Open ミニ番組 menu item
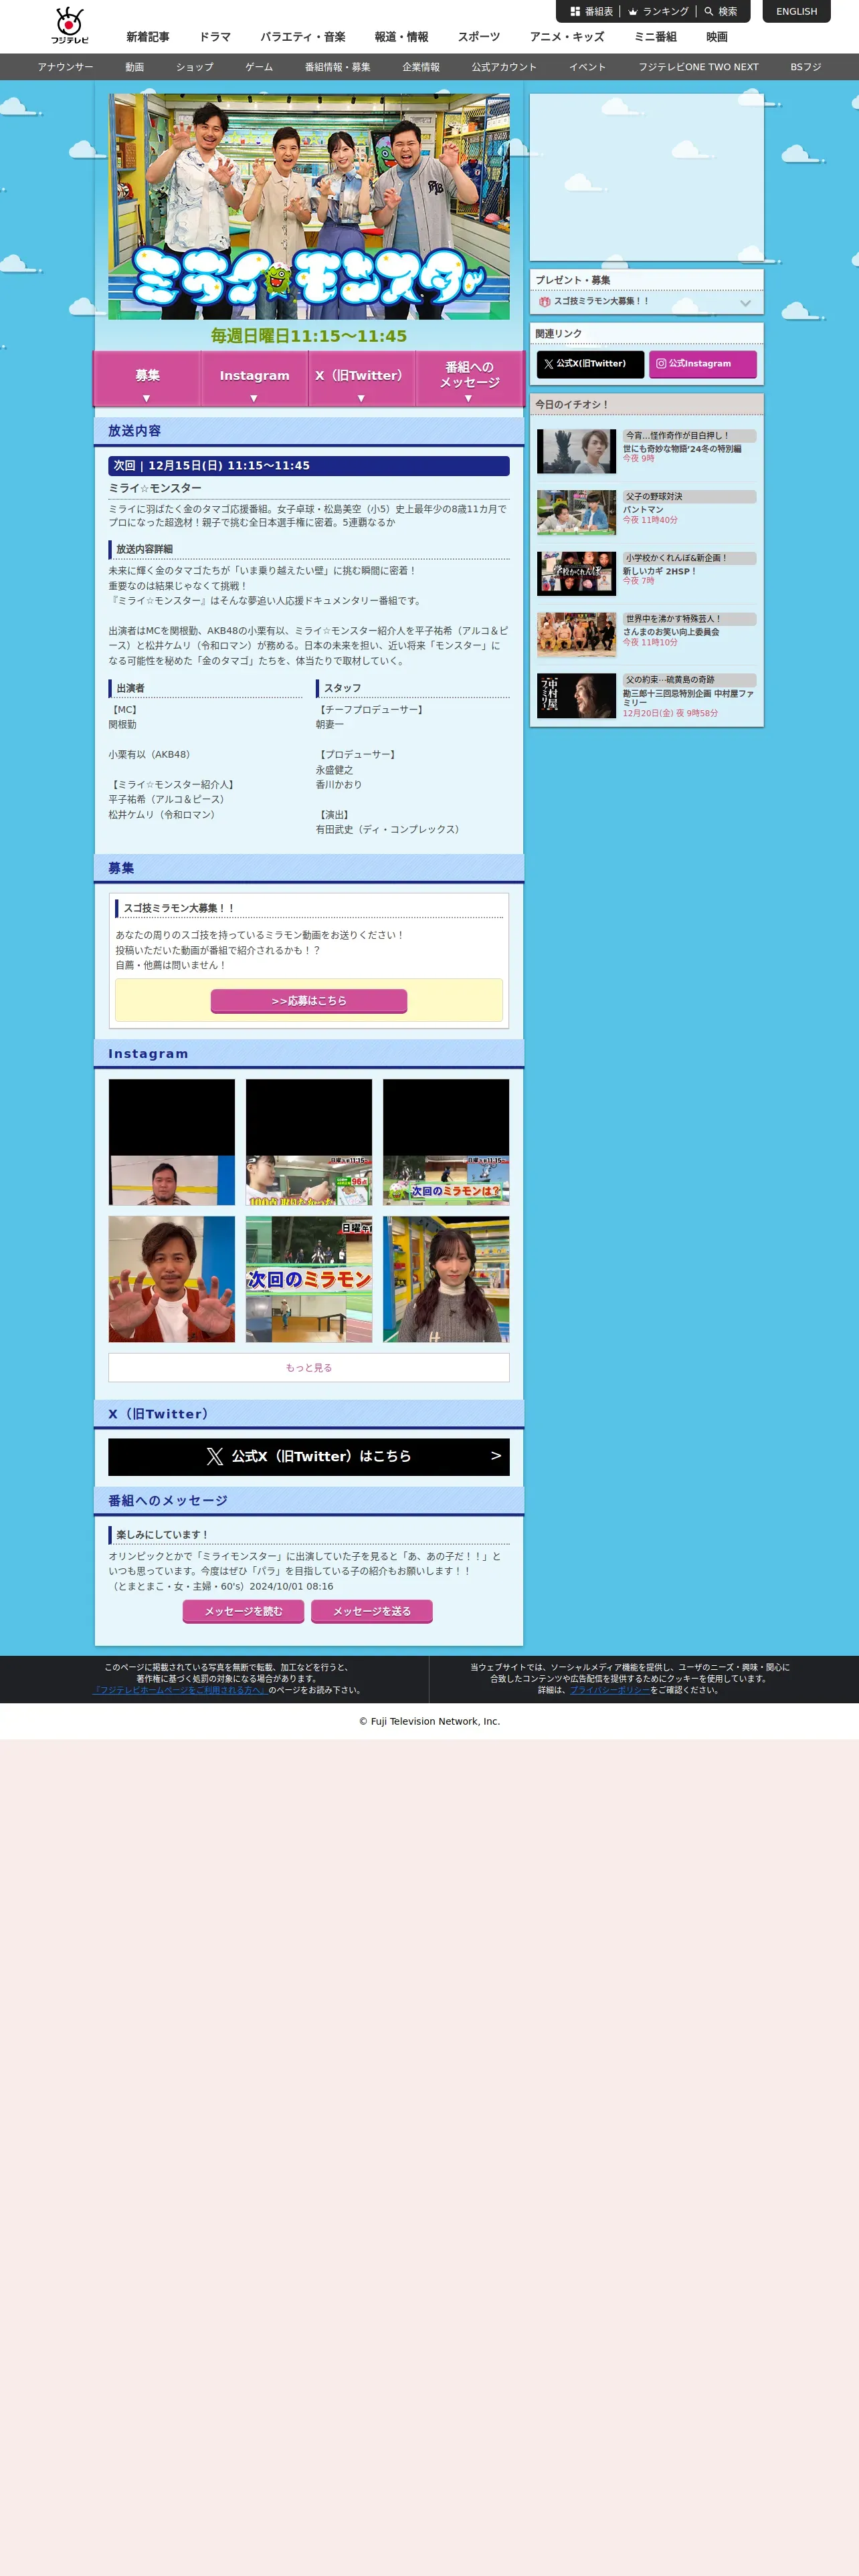 655,37
